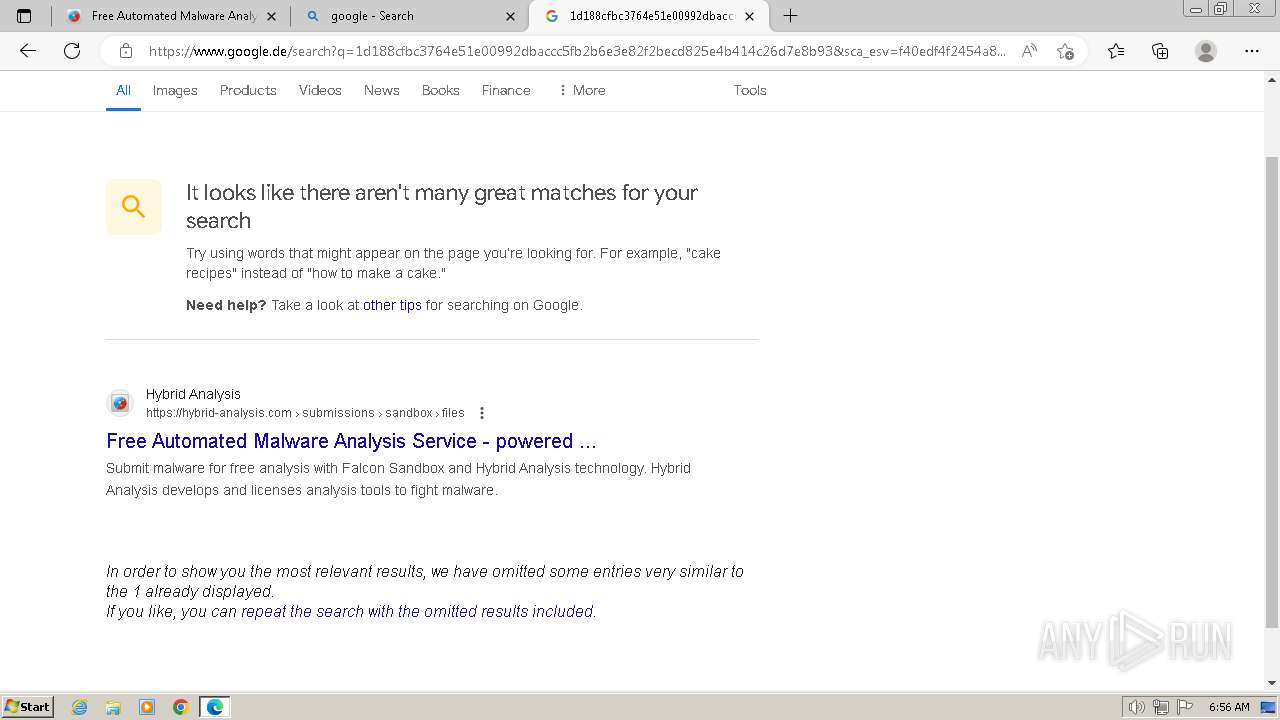
Task: Expand the More search filters dropdown
Action: click(582, 90)
